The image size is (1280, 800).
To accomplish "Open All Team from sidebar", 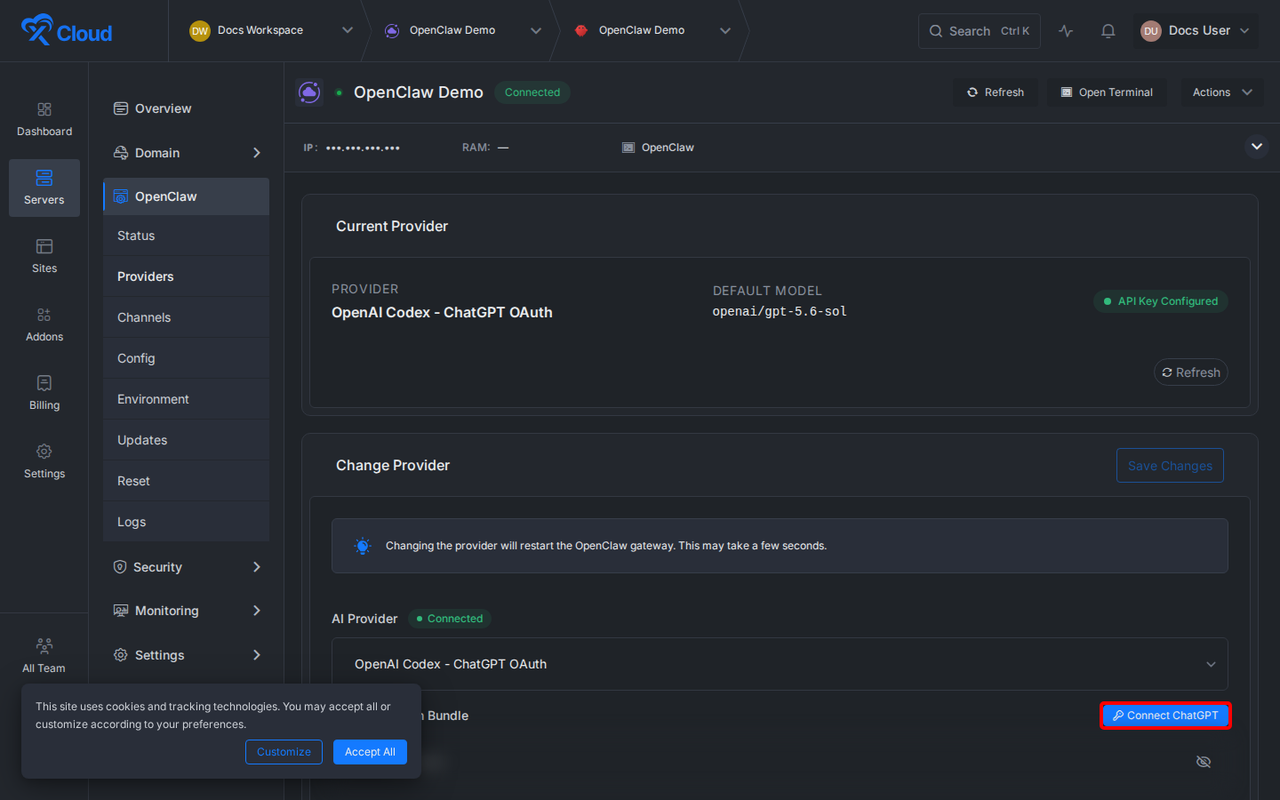I will pos(44,656).
